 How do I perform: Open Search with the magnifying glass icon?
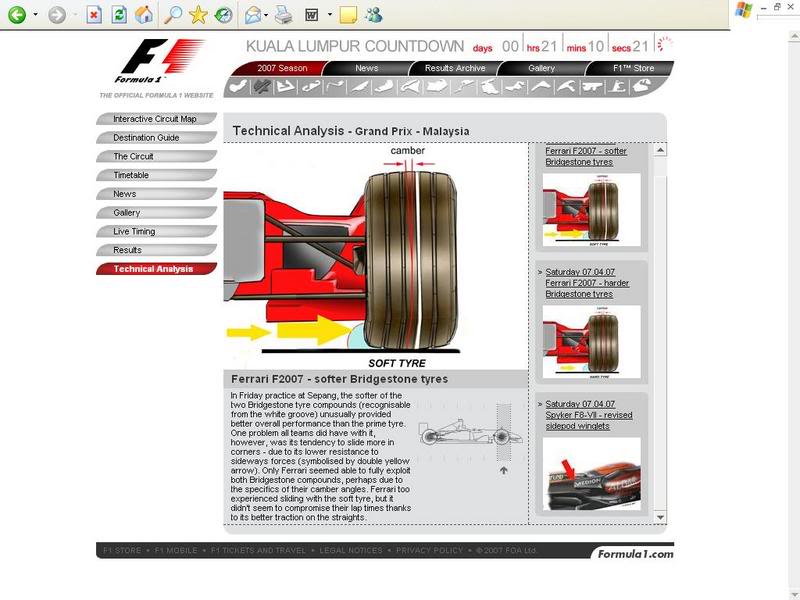(173, 15)
